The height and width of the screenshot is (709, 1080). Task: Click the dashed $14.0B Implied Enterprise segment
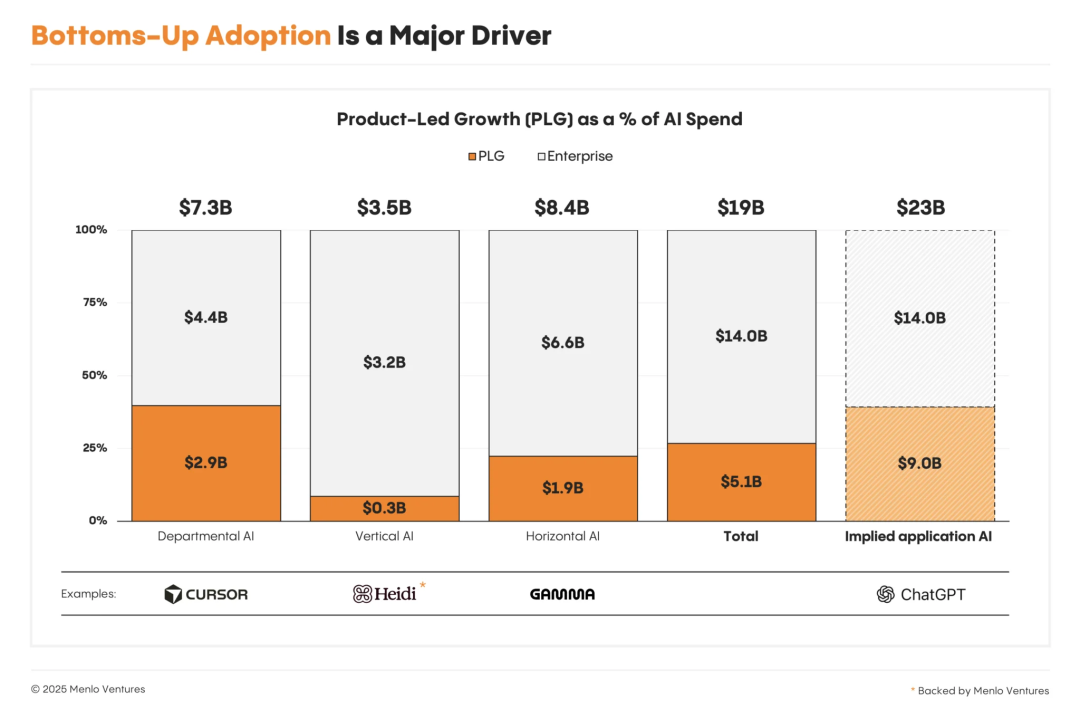pos(920,318)
